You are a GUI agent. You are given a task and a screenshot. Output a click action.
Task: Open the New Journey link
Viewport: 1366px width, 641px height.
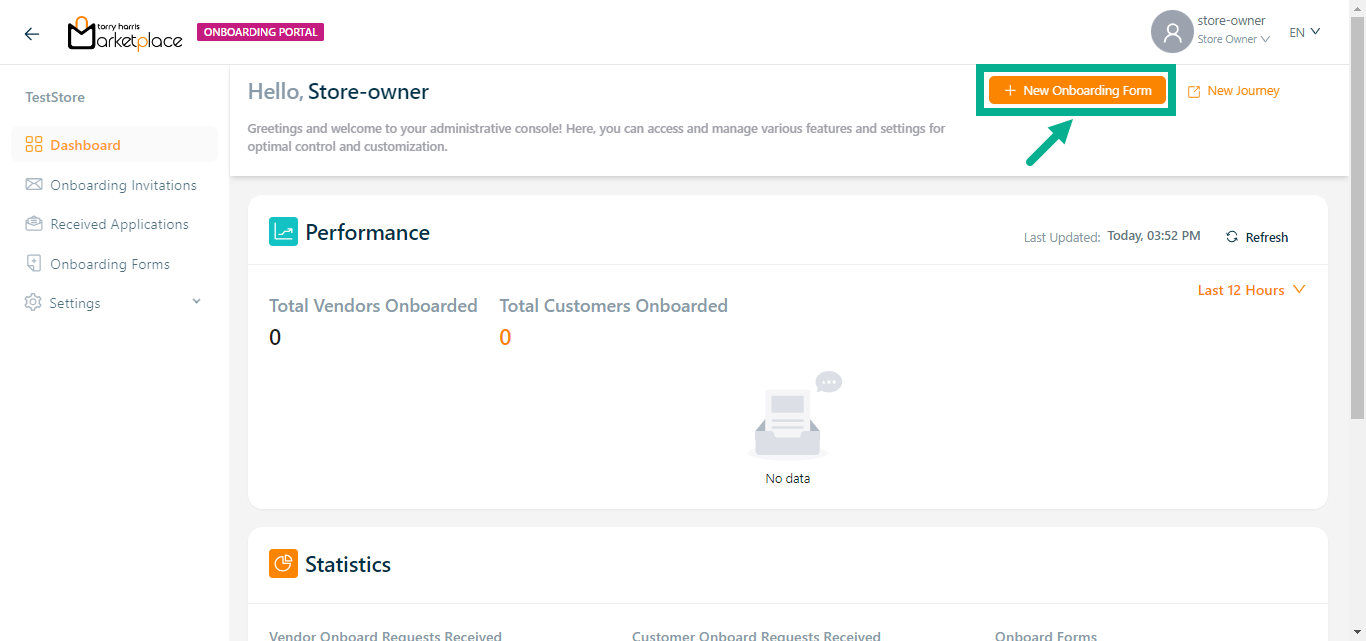1233,91
